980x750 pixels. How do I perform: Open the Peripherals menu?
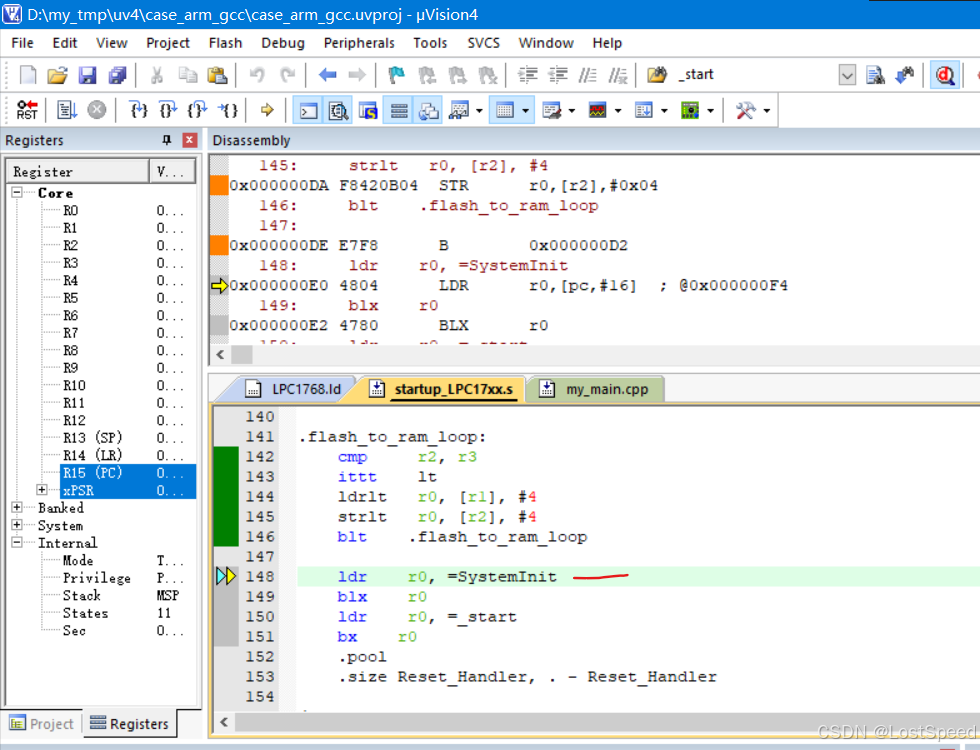pyautogui.click(x=359, y=43)
